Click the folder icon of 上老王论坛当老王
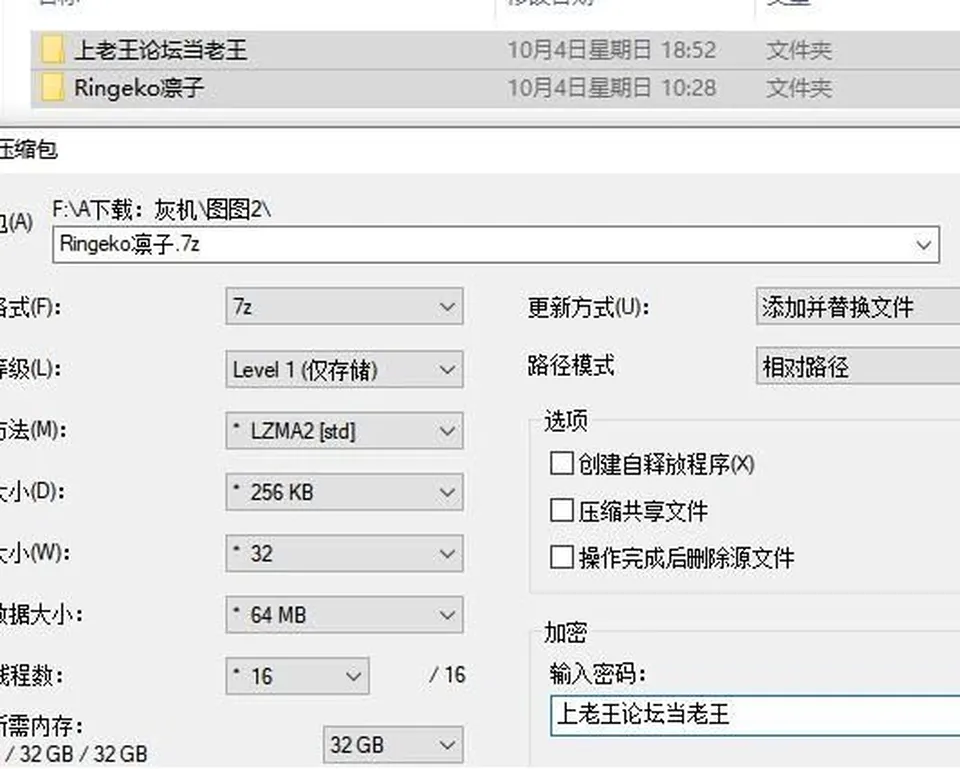Viewport: 960px width, 769px height. click(53, 50)
